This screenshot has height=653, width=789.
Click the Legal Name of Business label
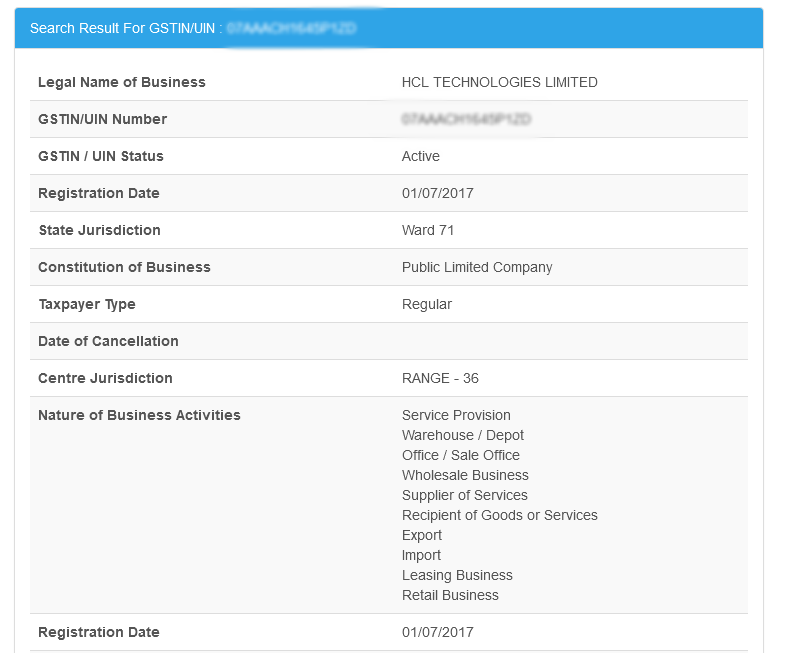click(x=121, y=82)
